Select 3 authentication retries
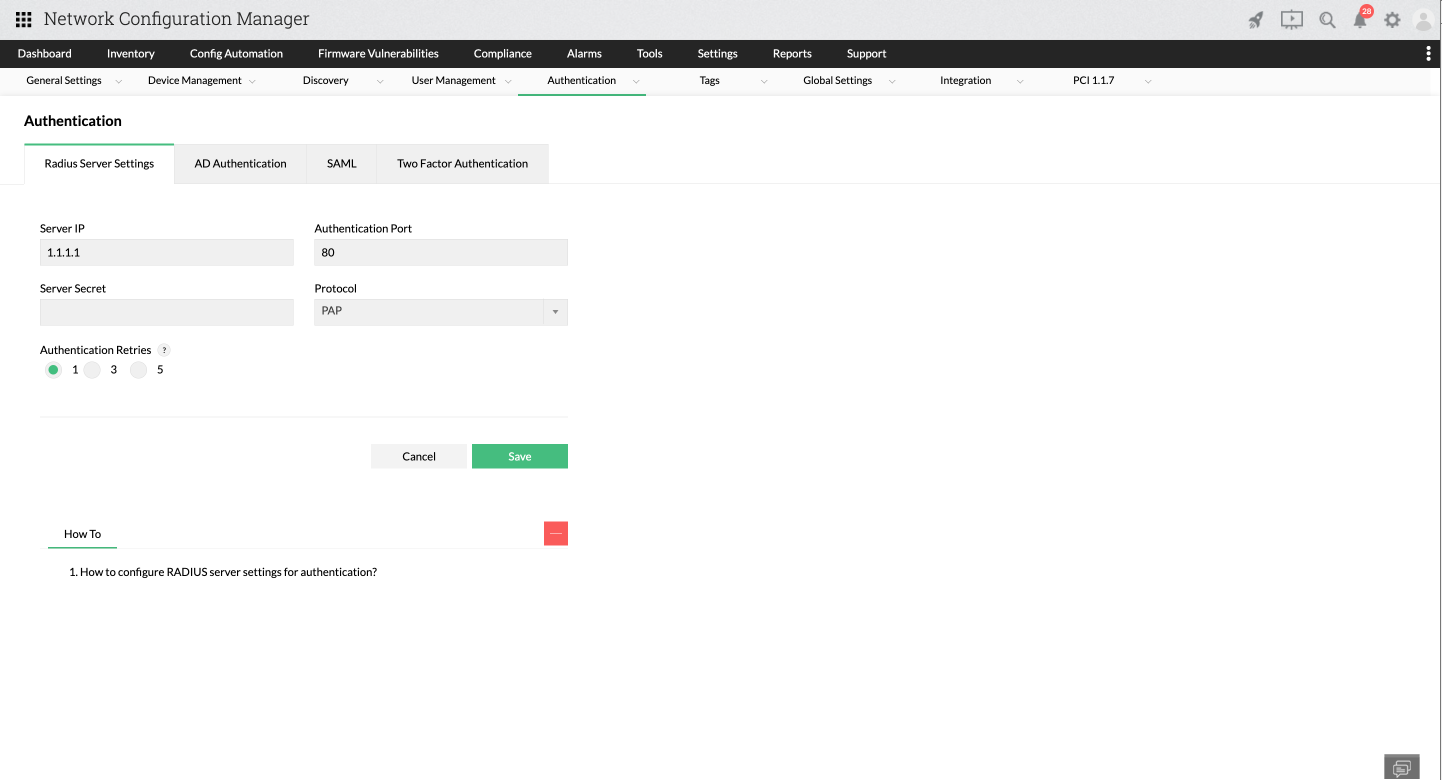The image size is (1442, 780). [92, 370]
